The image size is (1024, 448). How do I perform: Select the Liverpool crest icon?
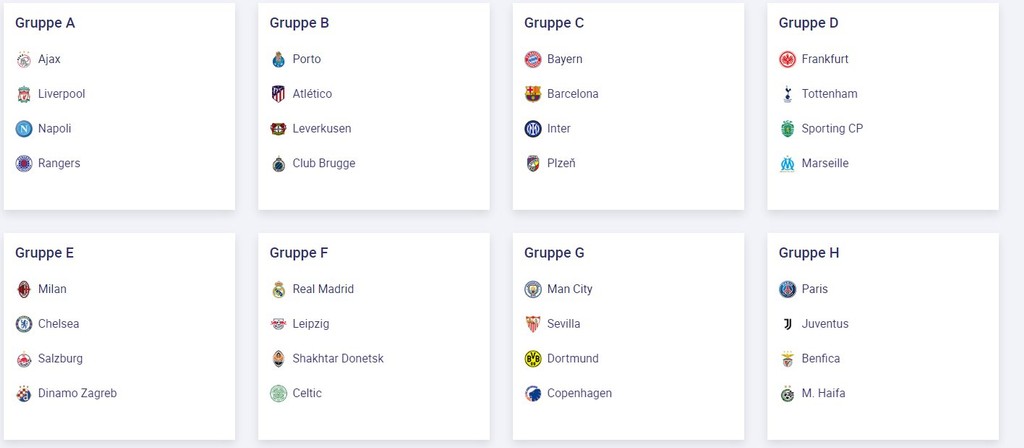pos(24,94)
